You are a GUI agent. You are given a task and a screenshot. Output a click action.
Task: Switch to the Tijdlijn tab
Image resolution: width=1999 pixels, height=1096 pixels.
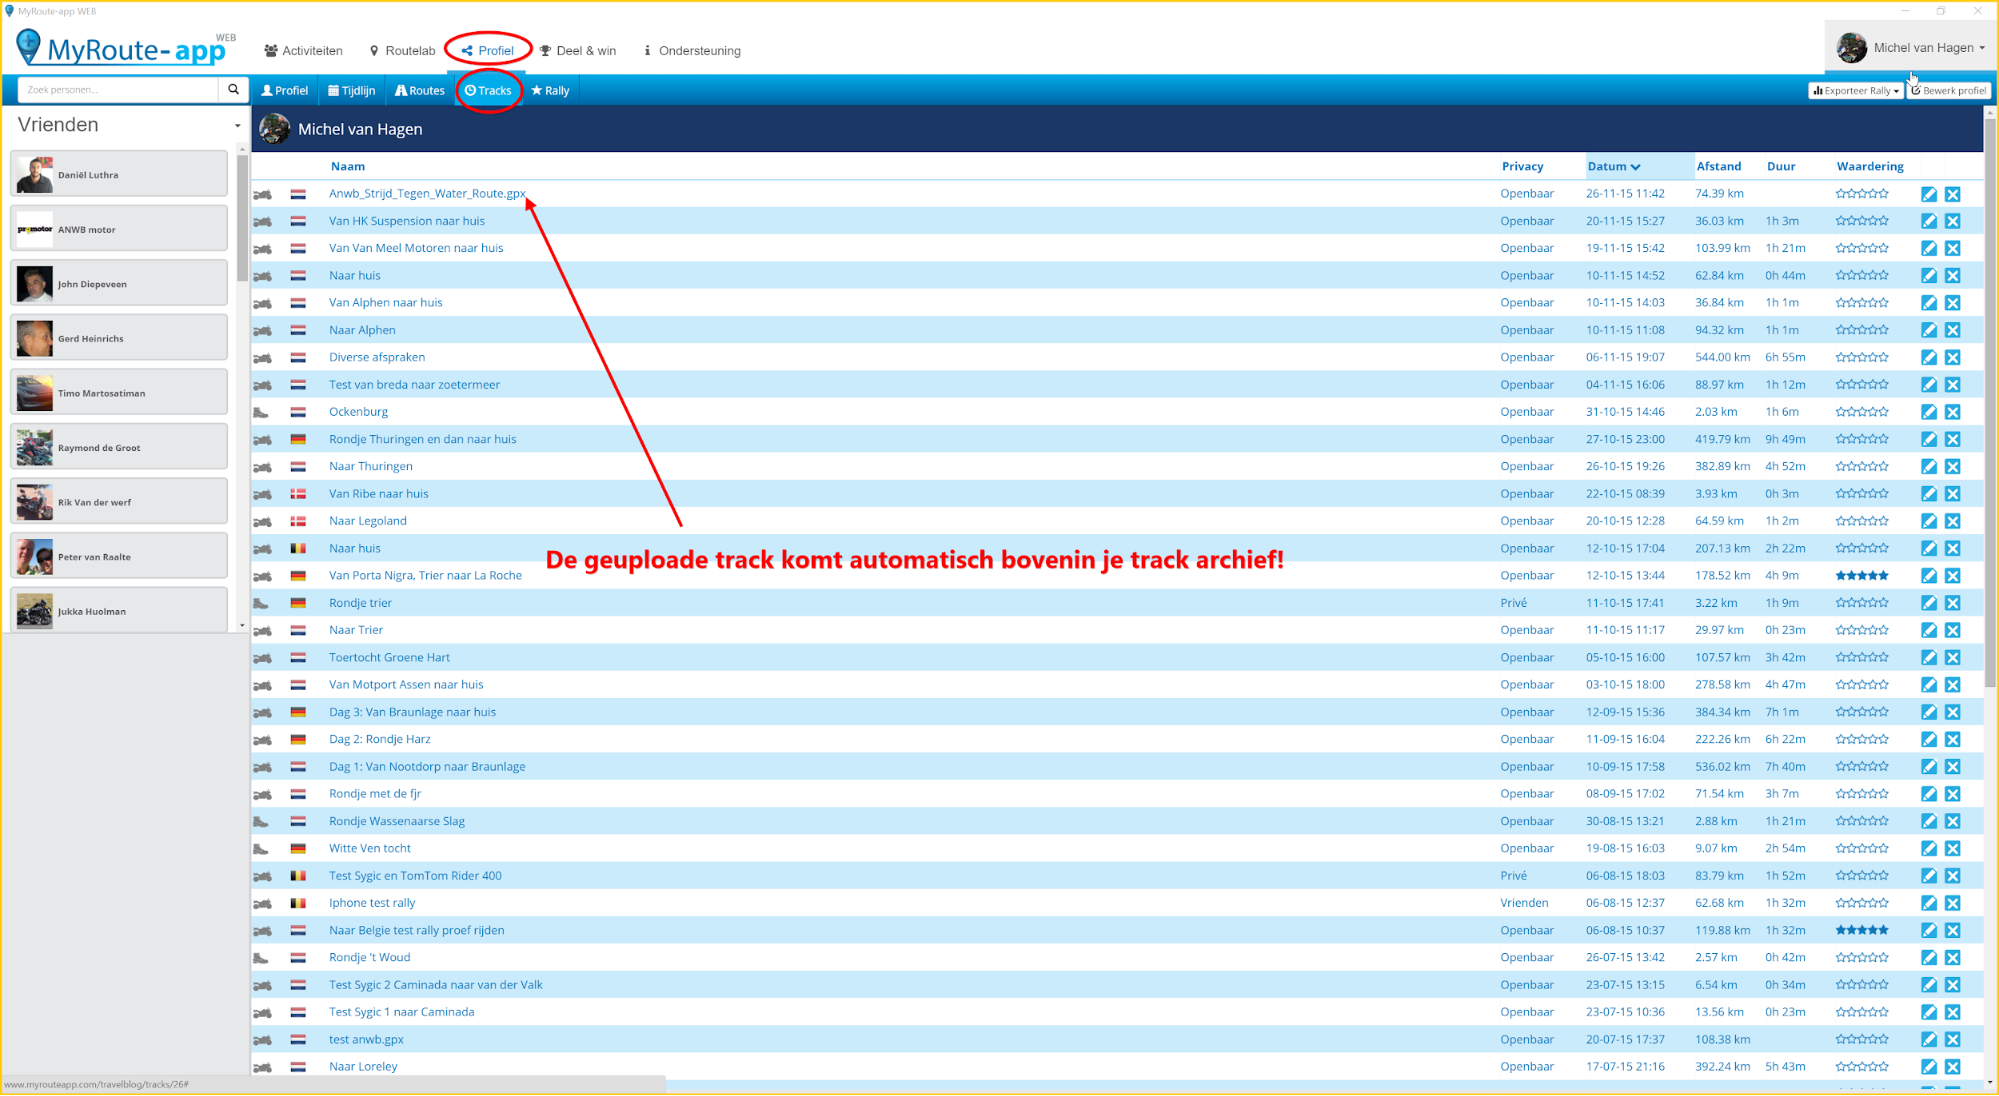point(351,90)
